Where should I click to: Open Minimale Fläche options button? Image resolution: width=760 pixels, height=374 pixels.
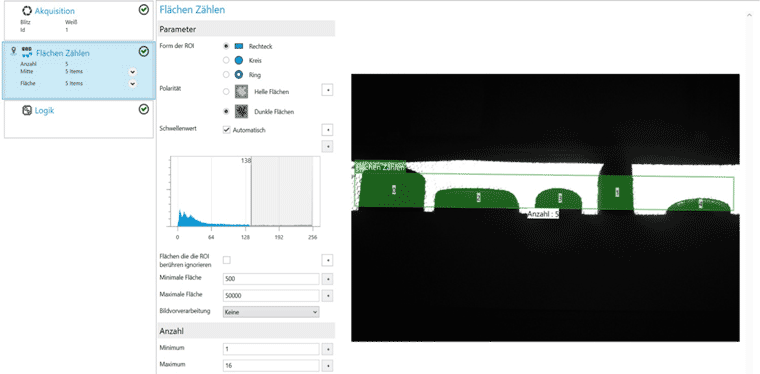tap(327, 279)
